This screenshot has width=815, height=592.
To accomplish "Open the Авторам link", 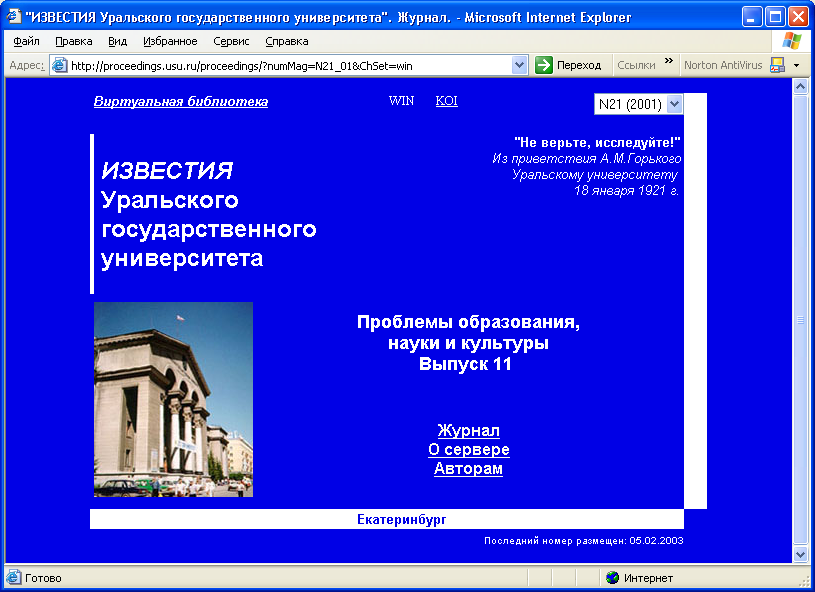I will [468, 468].
